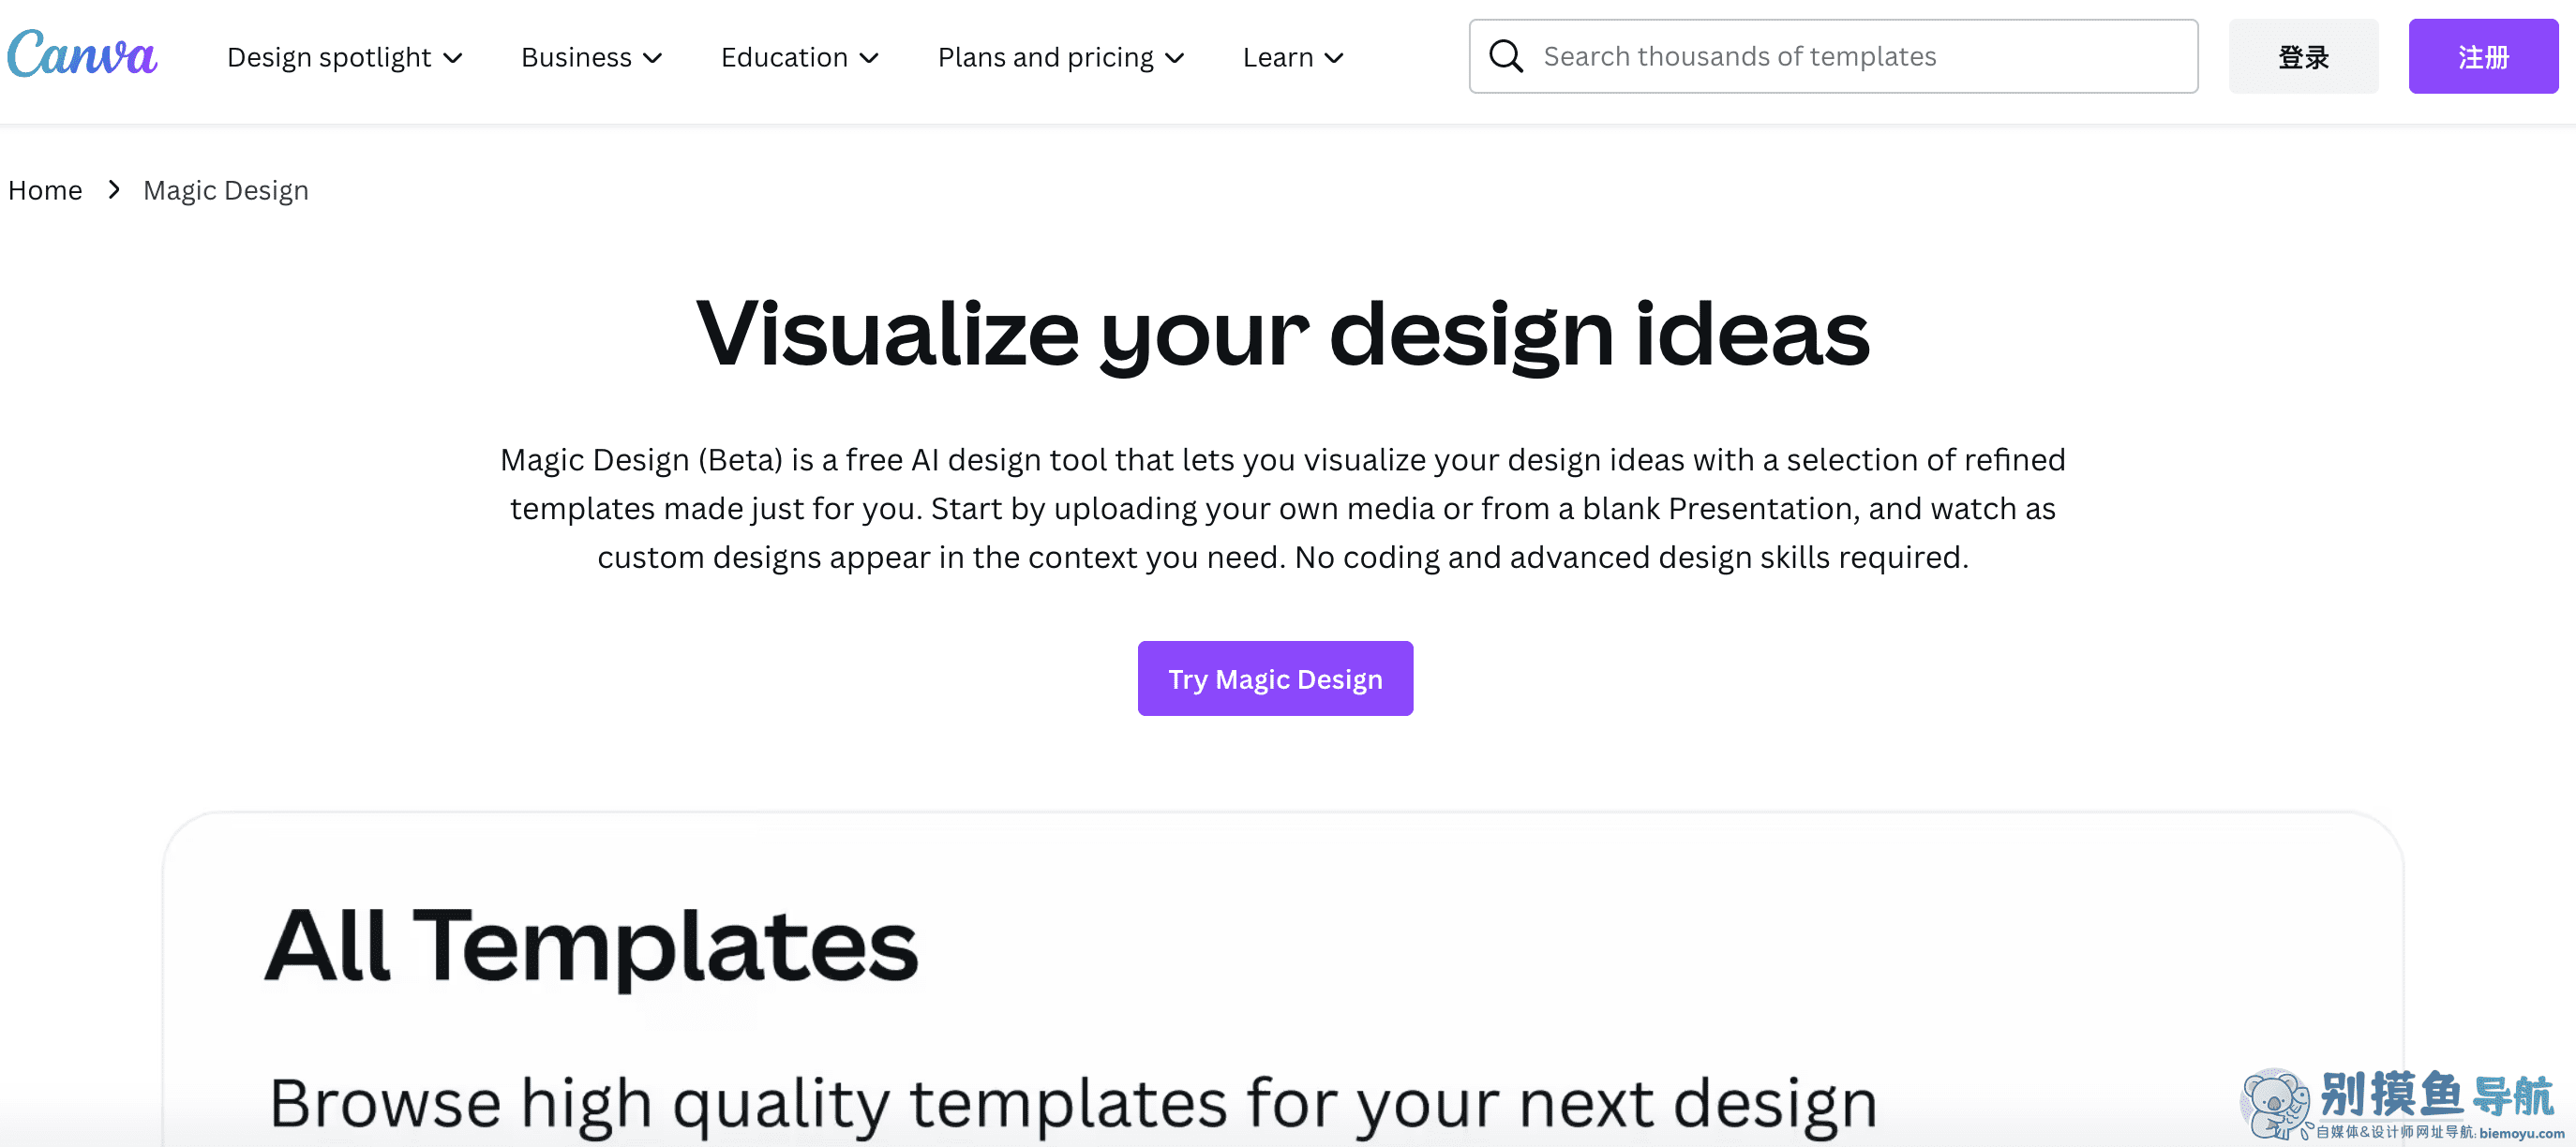Click the All Templates preview image
Image resolution: width=2576 pixels, height=1147 pixels.
[1283, 980]
